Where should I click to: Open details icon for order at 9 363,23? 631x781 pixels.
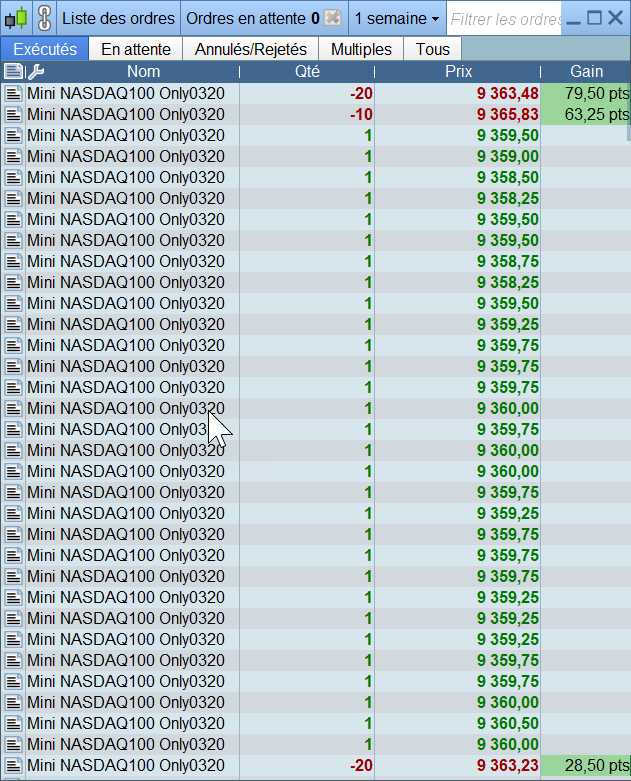point(13,765)
